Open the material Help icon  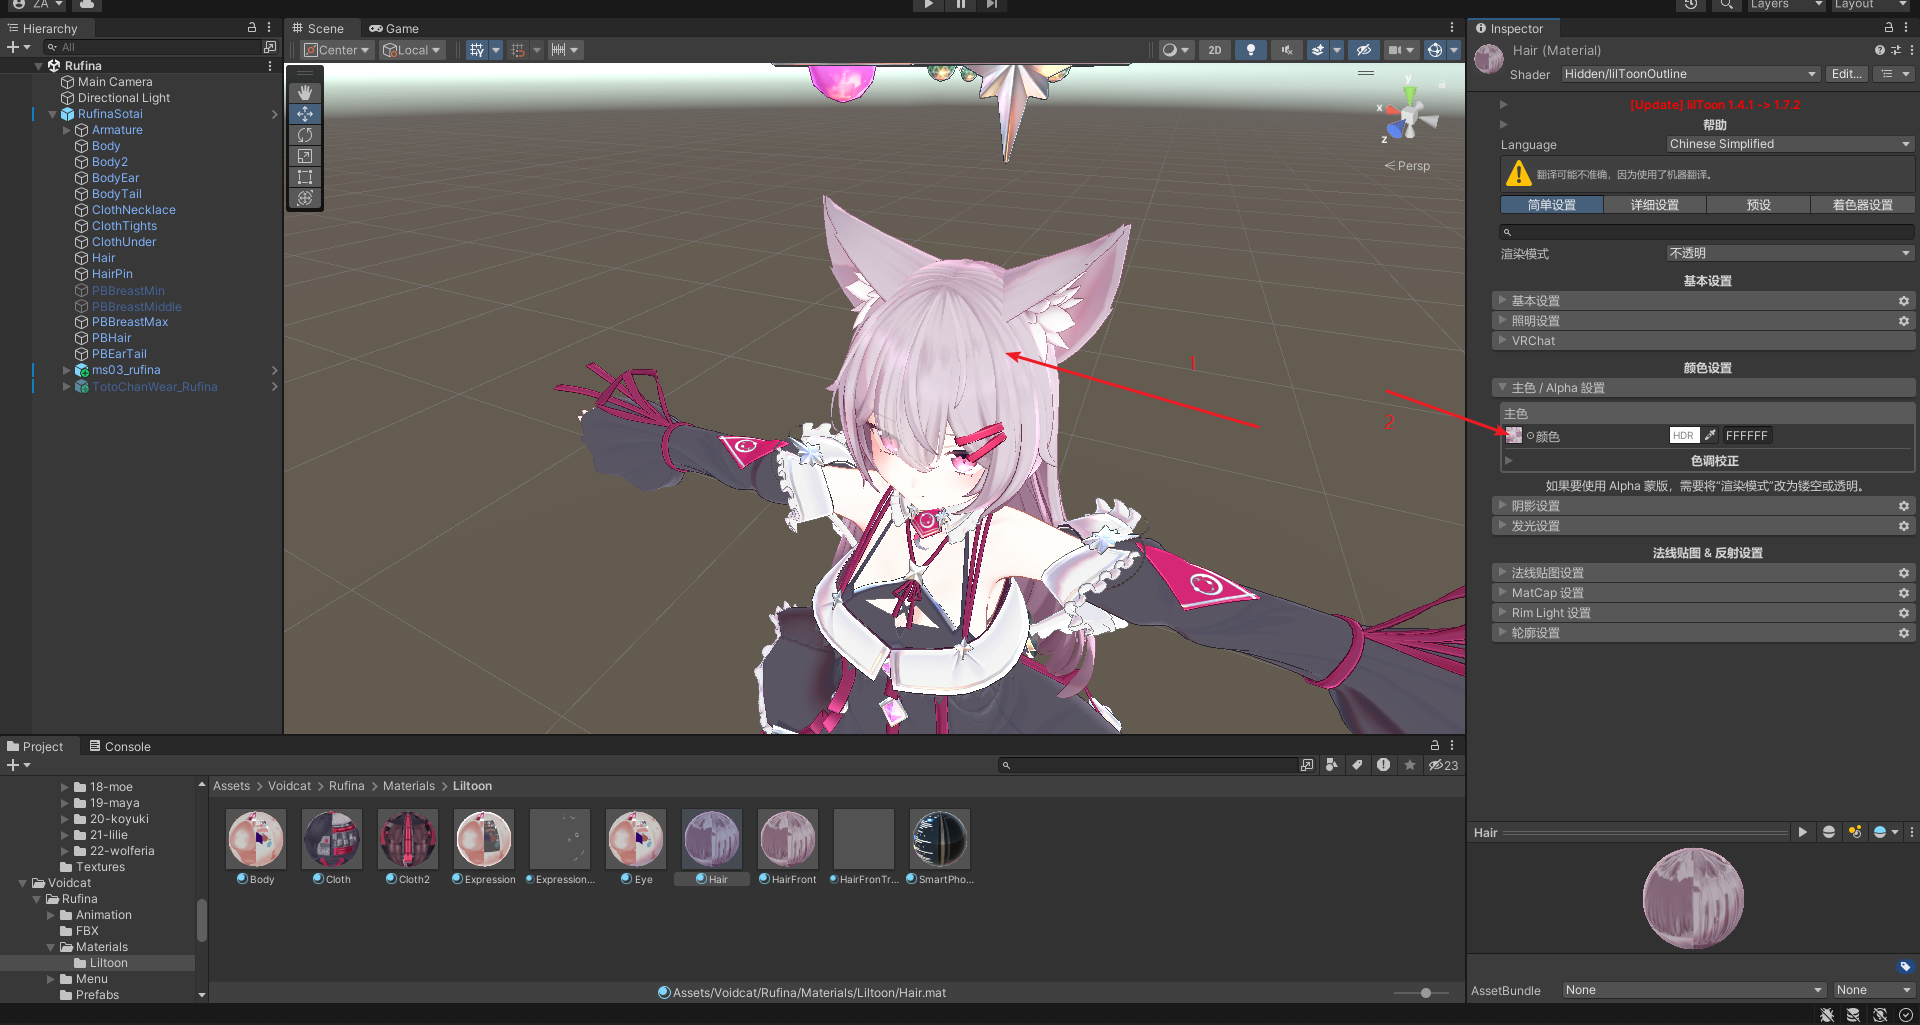1879,50
